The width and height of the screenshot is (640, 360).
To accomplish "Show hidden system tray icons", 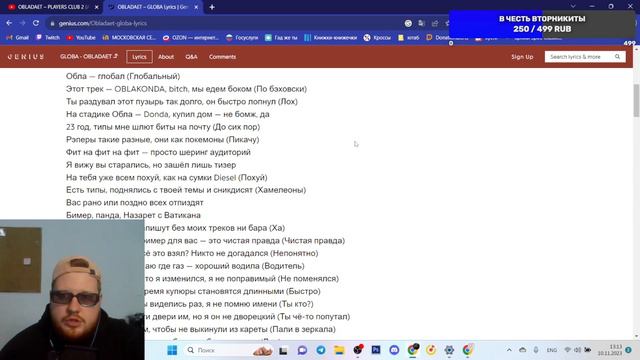I will click(509, 350).
